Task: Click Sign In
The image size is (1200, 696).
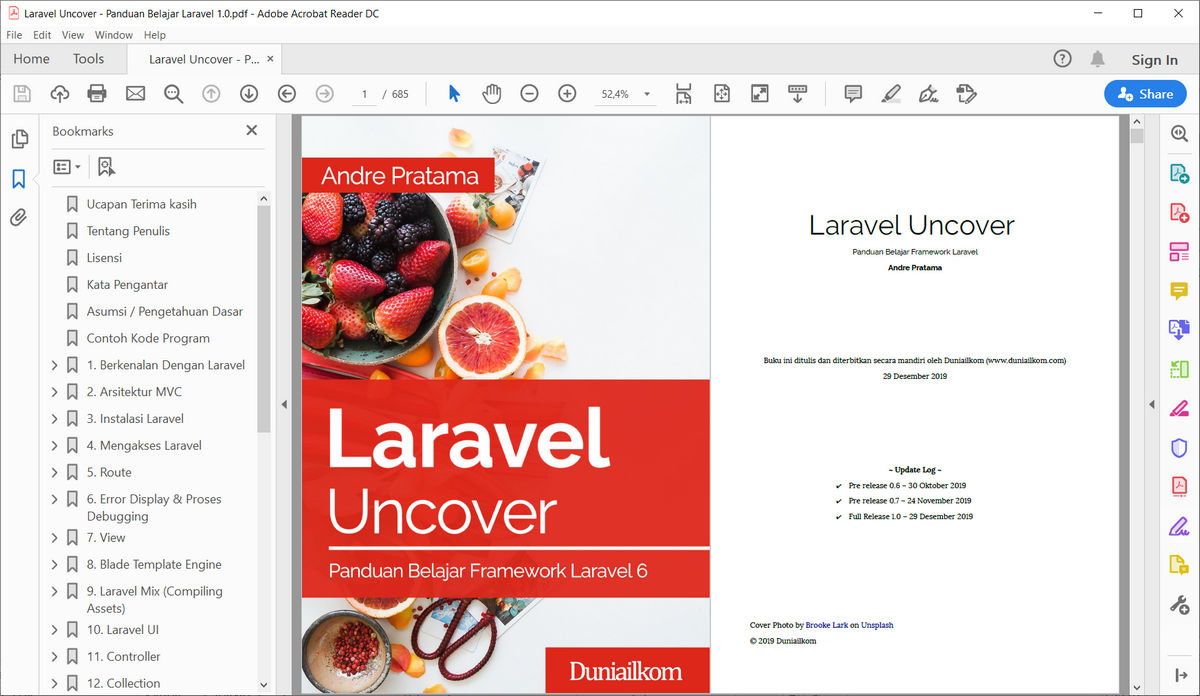Action: point(1154,60)
